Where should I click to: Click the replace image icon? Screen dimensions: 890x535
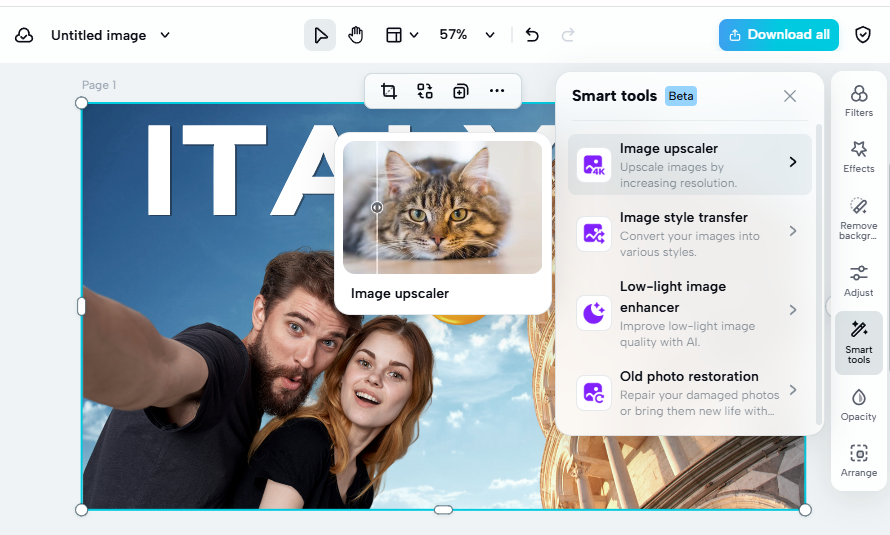[x=425, y=91]
